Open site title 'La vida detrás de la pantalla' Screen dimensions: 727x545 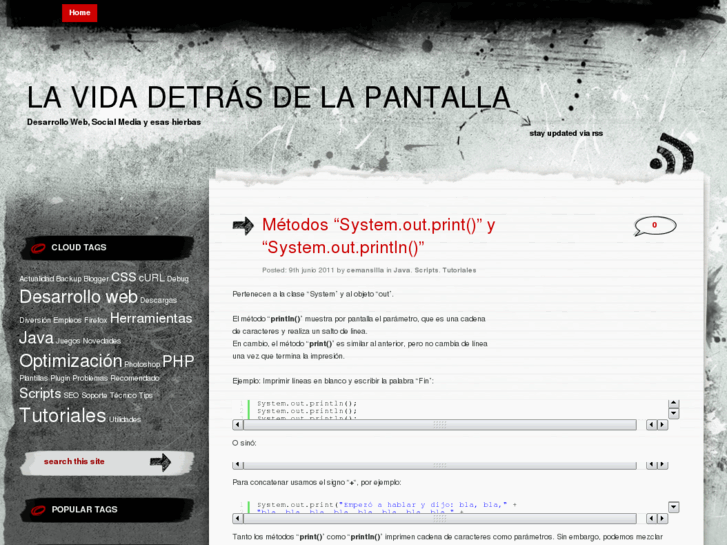point(268,97)
